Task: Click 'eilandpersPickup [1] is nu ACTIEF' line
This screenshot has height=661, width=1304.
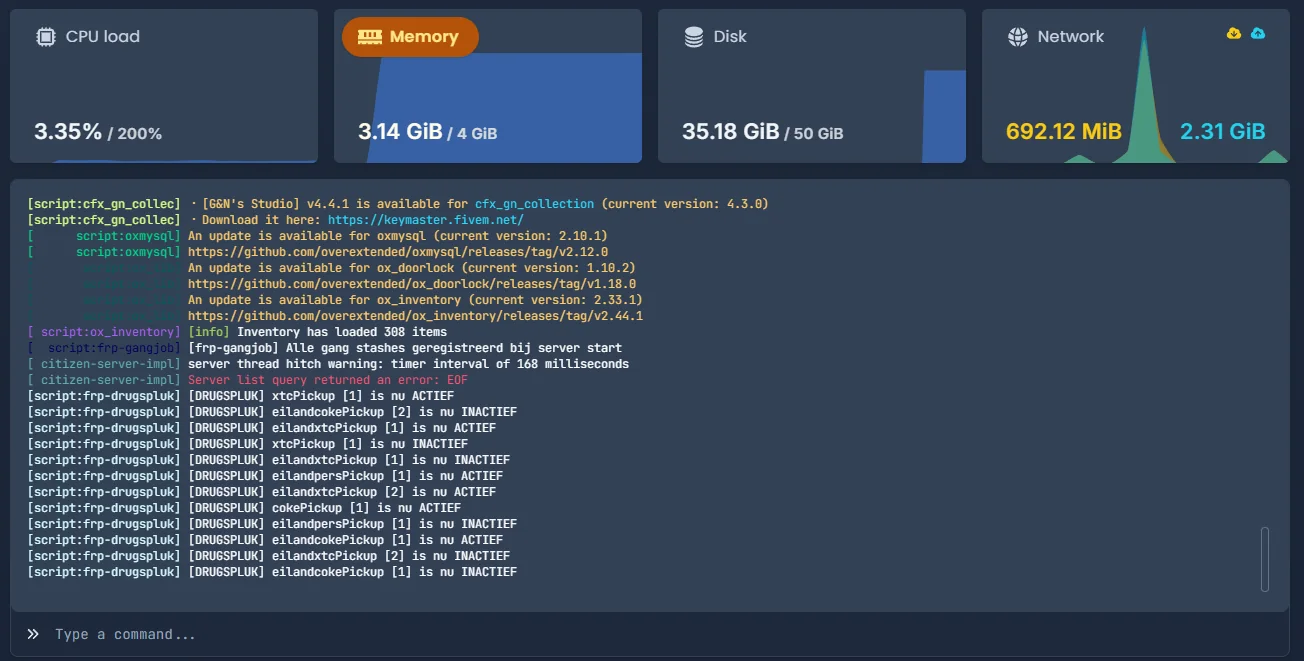Action: coord(345,476)
